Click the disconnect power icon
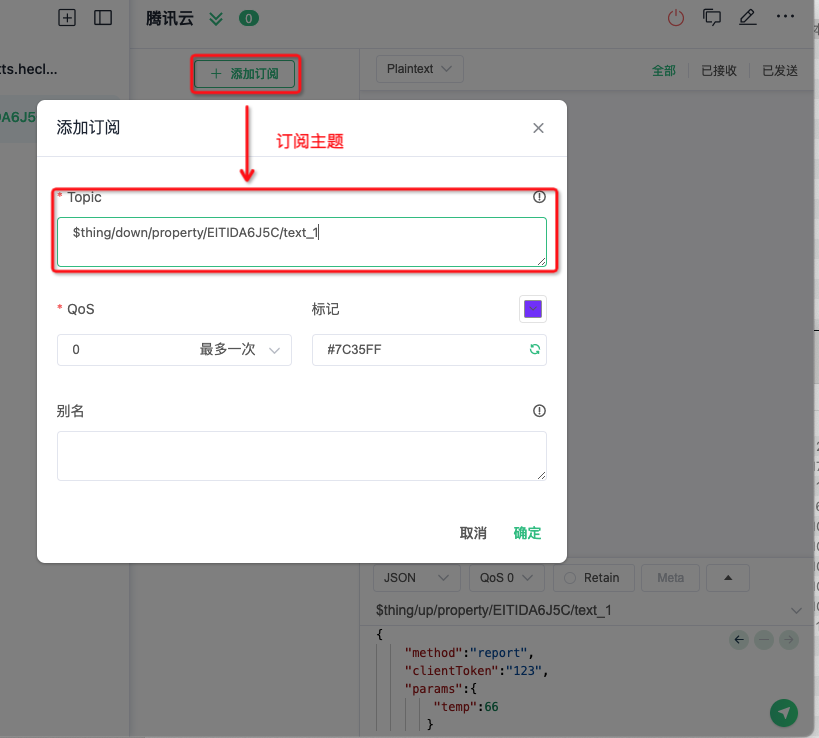The height and width of the screenshot is (738, 819). pos(677,17)
